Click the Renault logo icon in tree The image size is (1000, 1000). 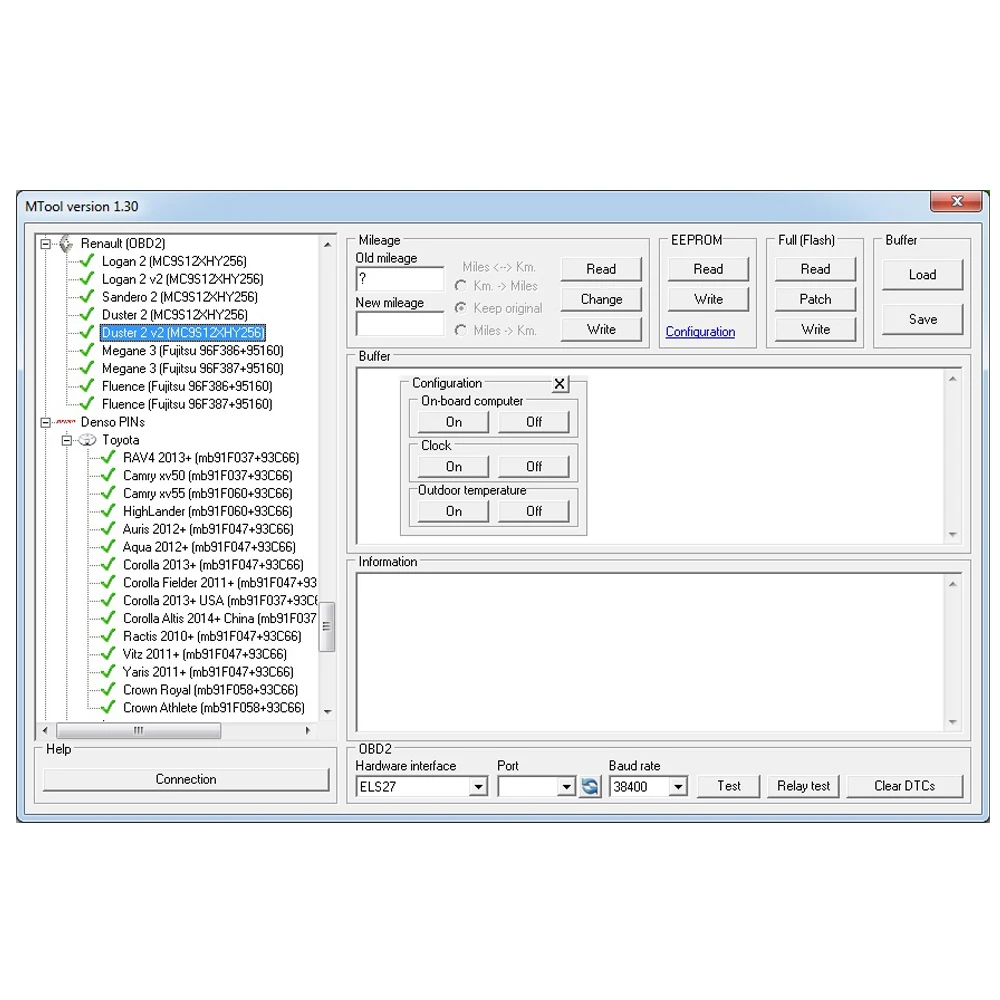coord(66,243)
